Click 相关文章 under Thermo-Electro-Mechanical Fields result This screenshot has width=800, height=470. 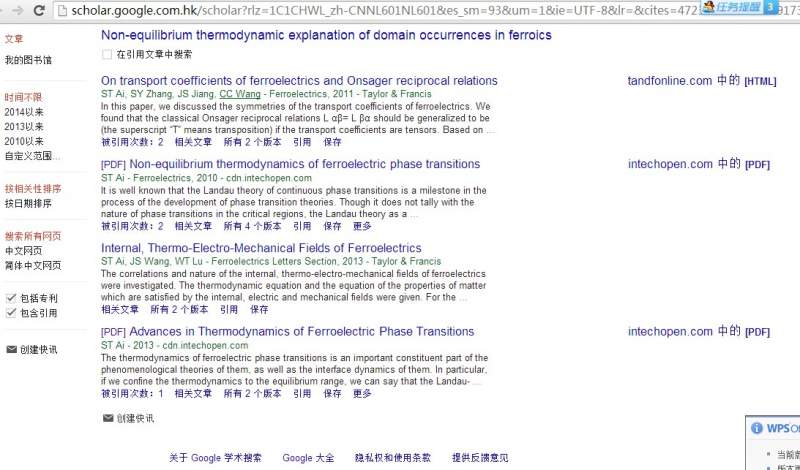coord(120,309)
